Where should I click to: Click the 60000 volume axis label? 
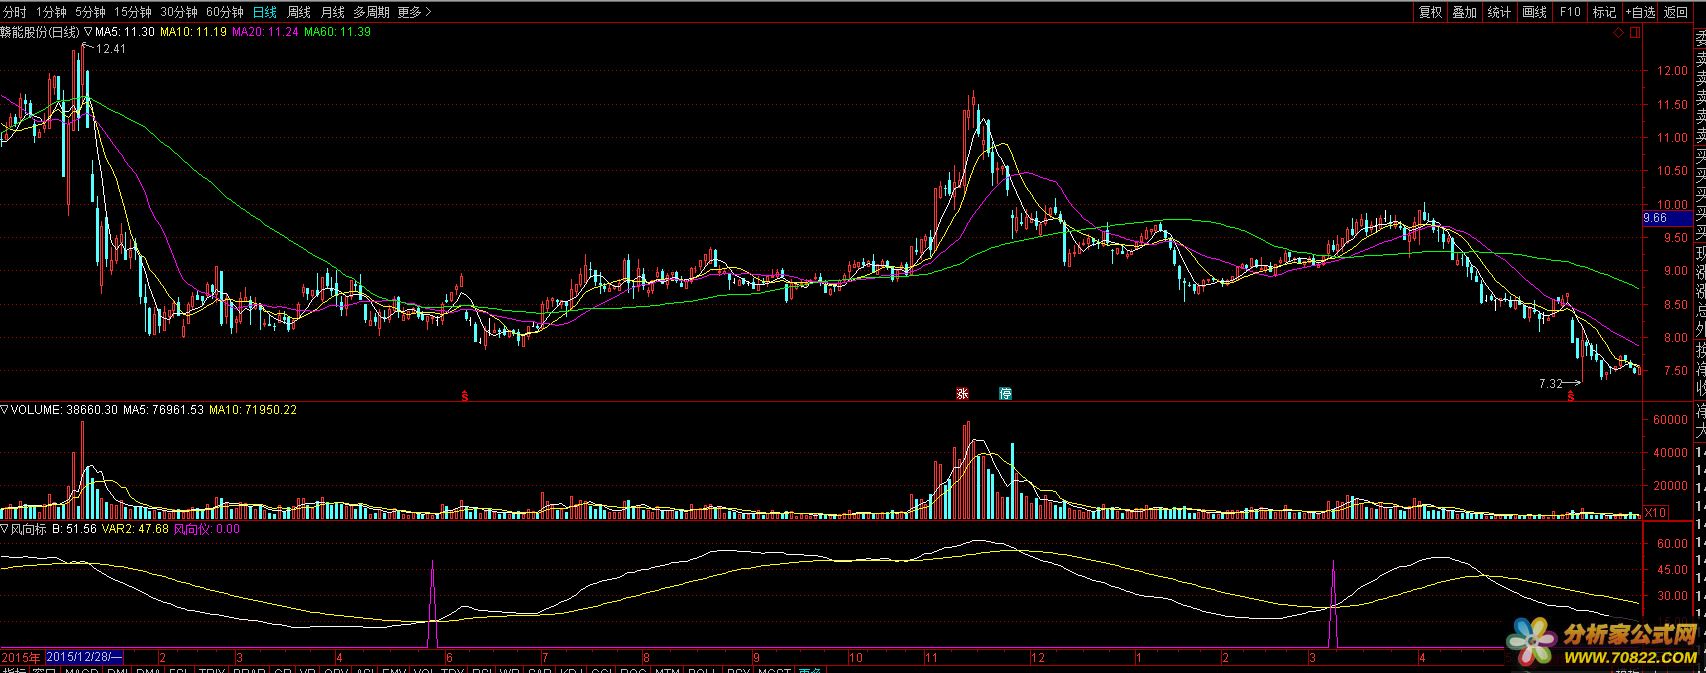pyautogui.click(x=1669, y=420)
